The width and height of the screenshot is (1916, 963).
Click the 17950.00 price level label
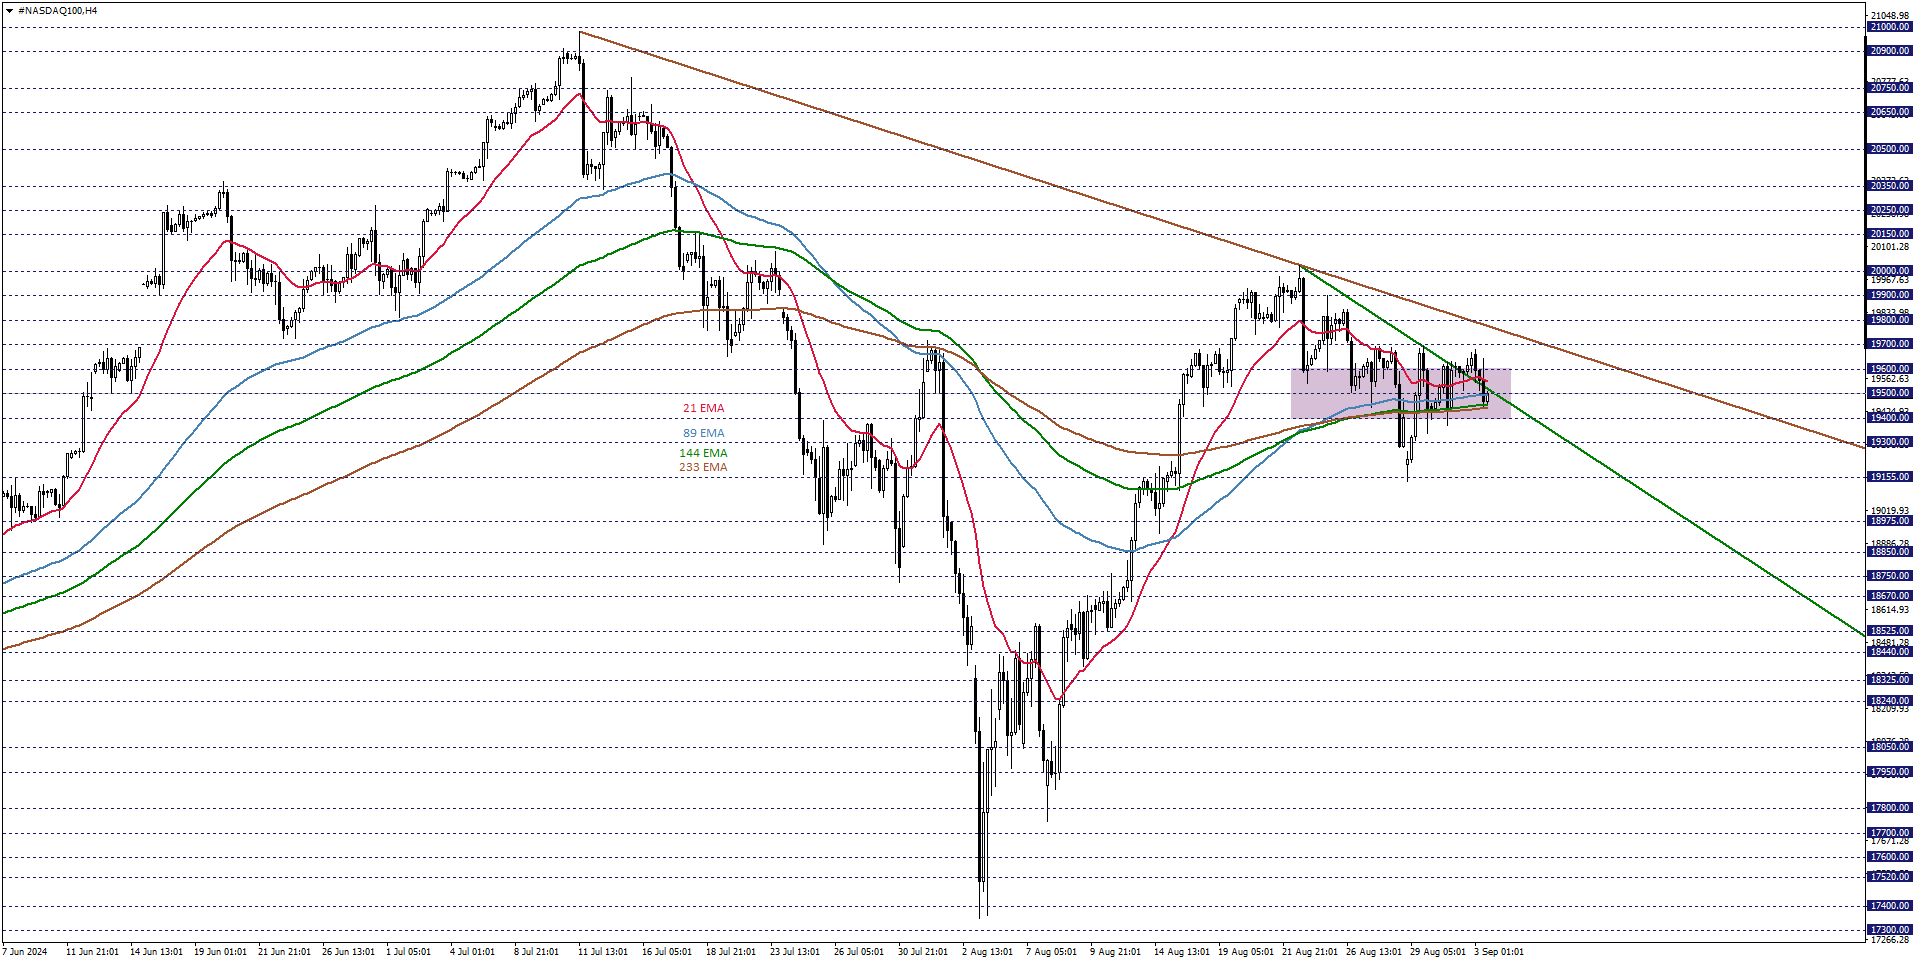coord(1889,772)
